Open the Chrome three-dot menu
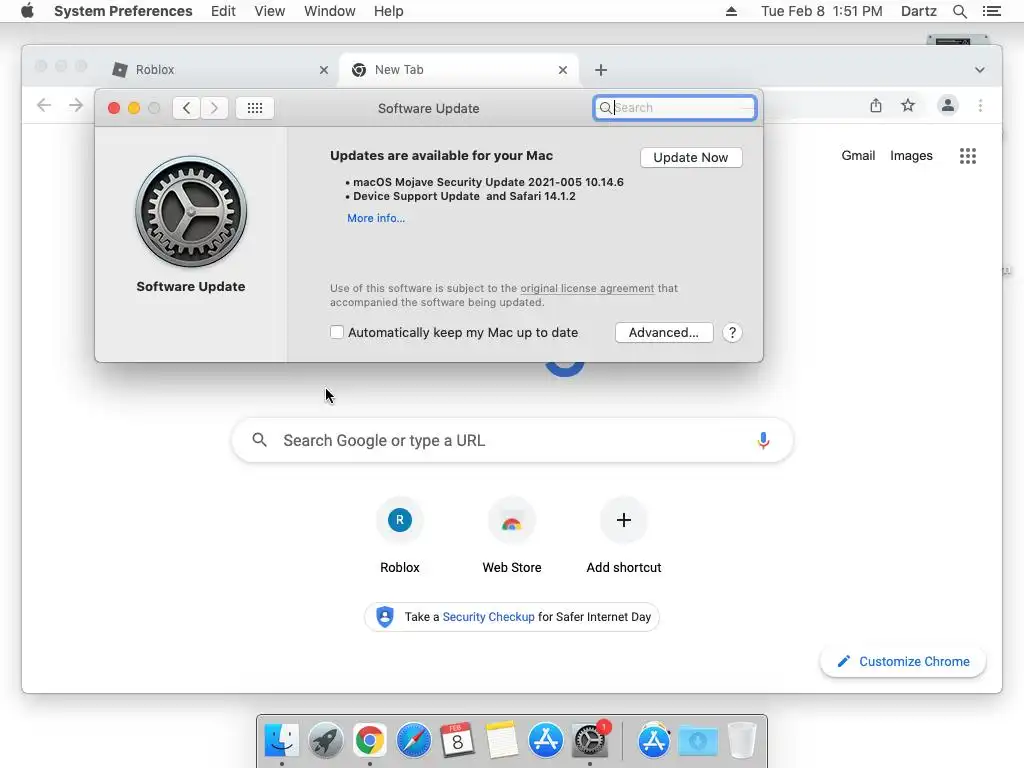Image resolution: width=1024 pixels, height=768 pixels. click(x=980, y=105)
